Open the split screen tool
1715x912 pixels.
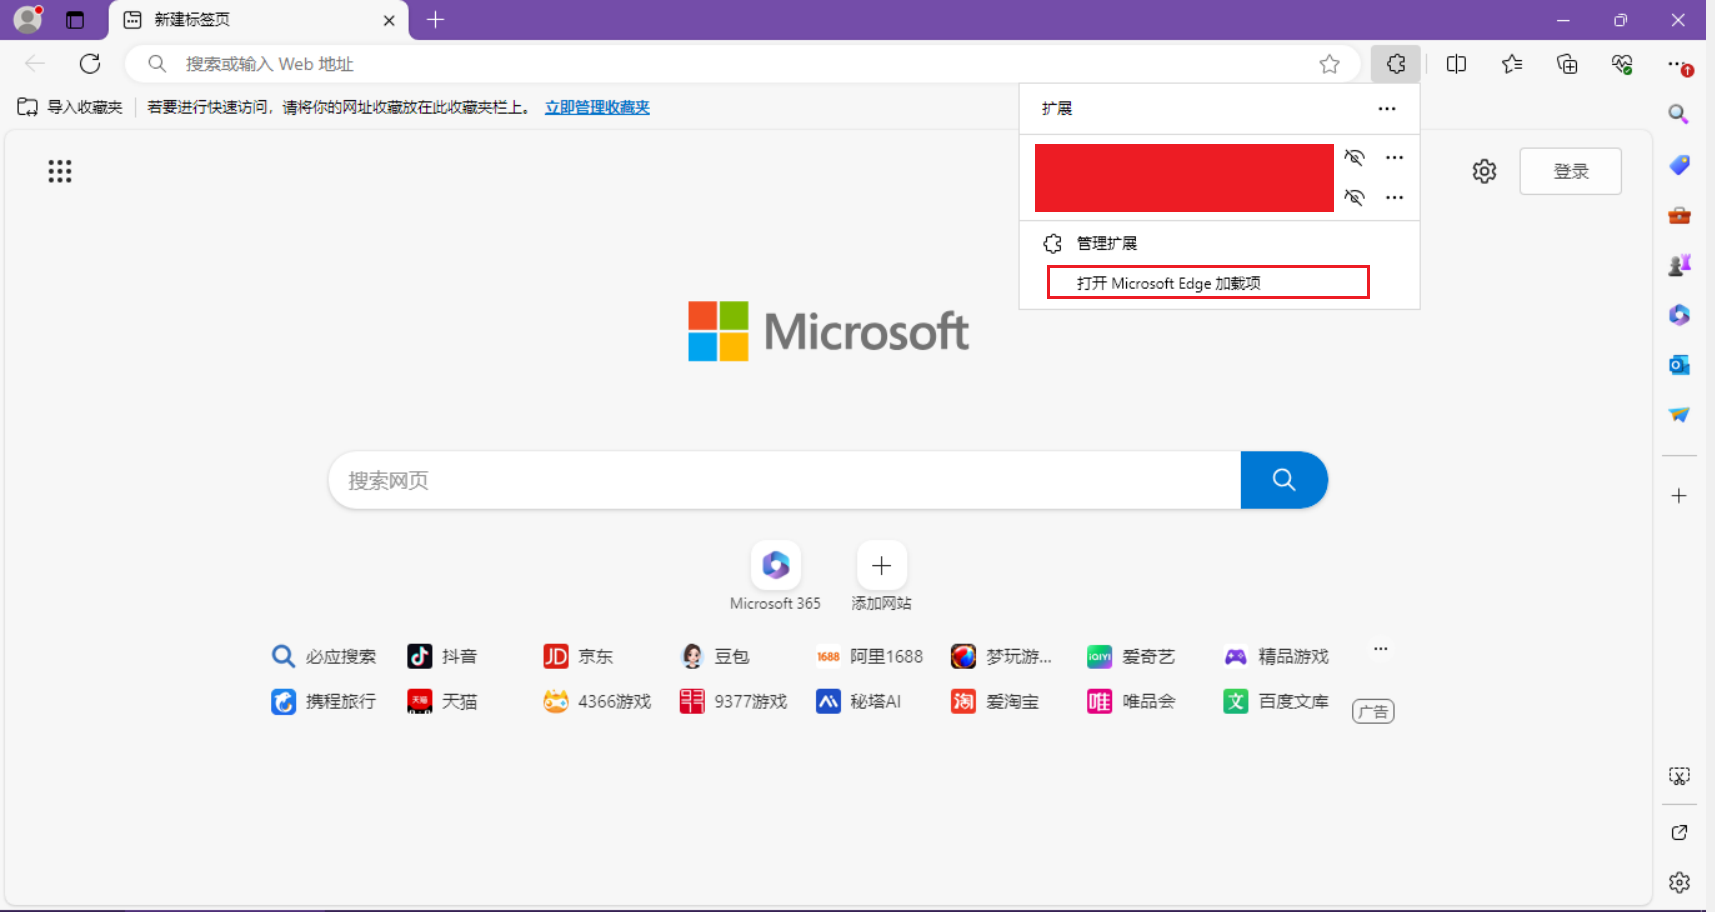pyautogui.click(x=1456, y=64)
